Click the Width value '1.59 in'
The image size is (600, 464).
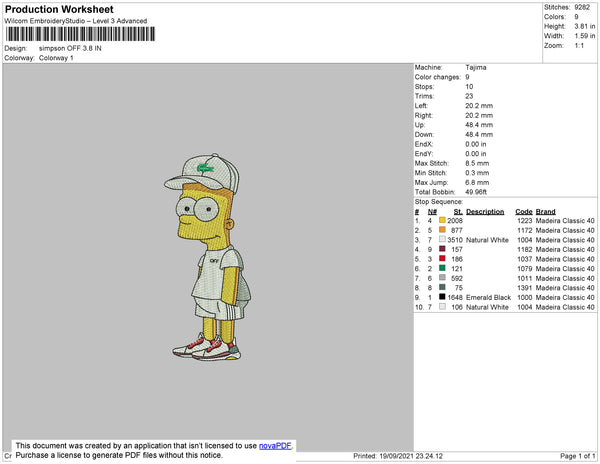[585, 36]
